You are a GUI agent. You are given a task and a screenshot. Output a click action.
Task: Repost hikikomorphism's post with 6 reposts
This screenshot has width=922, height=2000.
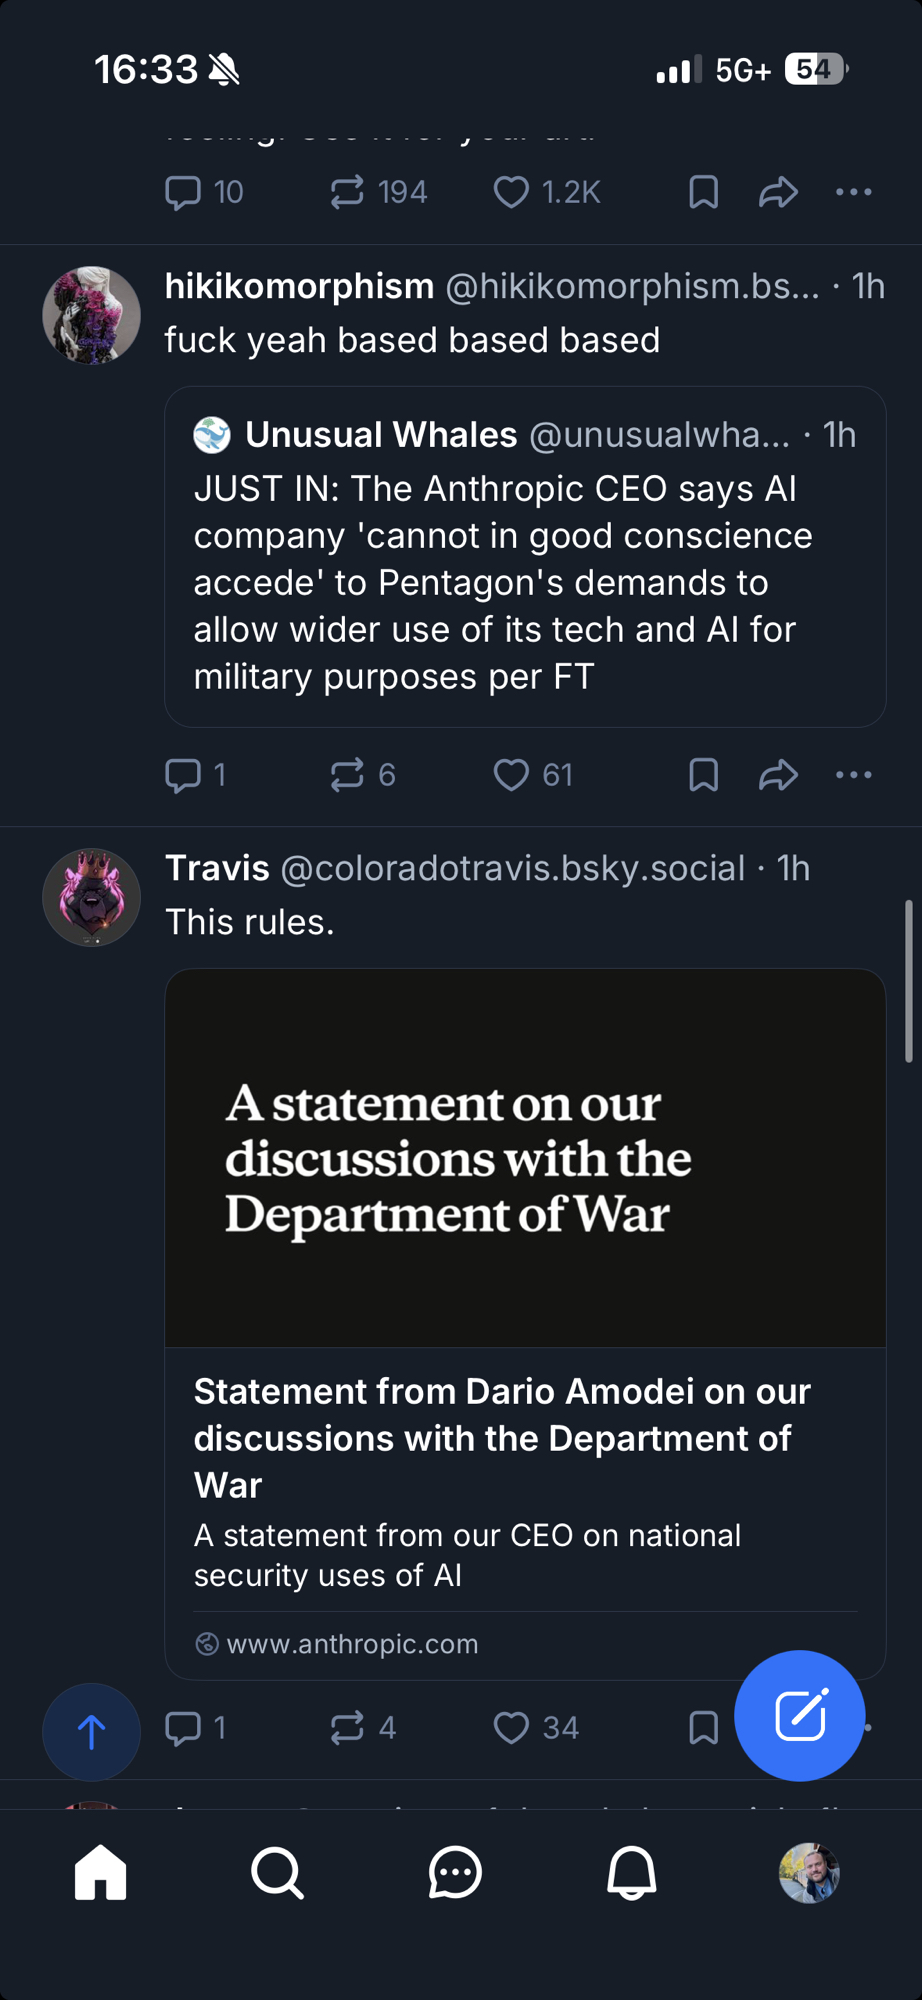pos(347,775)
